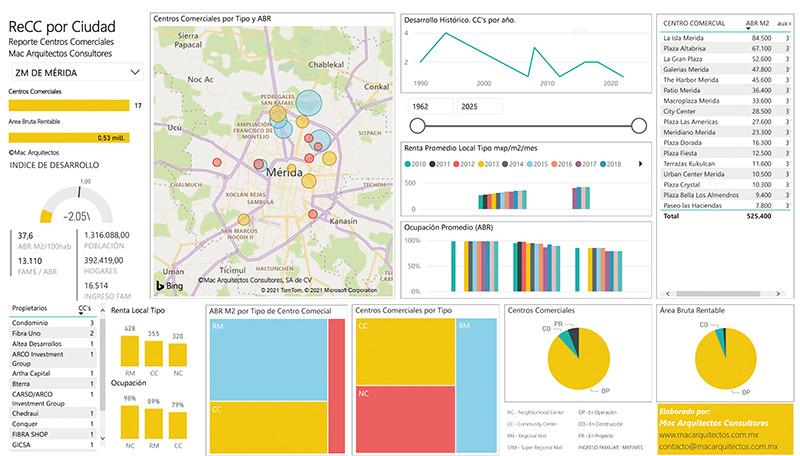Click the CCs column header in Propietarios

(x=84, y=310)
